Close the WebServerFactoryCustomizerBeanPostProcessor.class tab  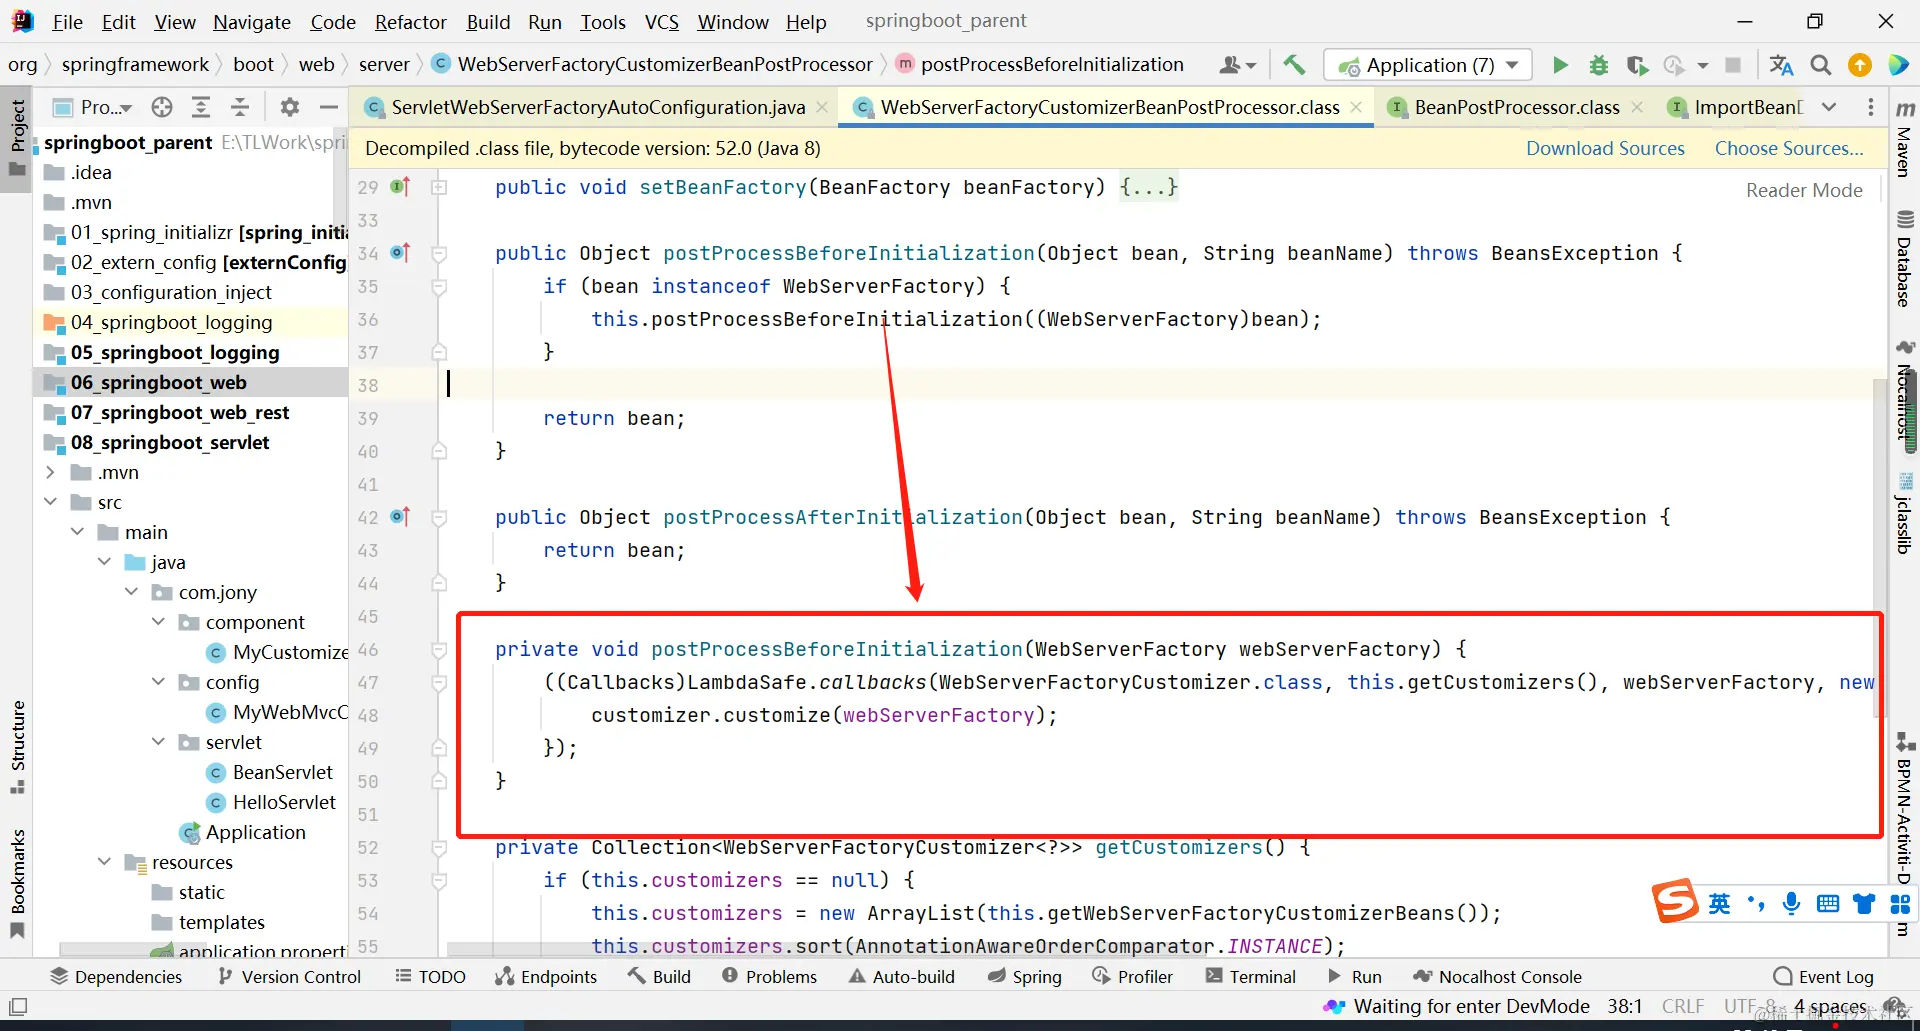[x=1356, y=107]
